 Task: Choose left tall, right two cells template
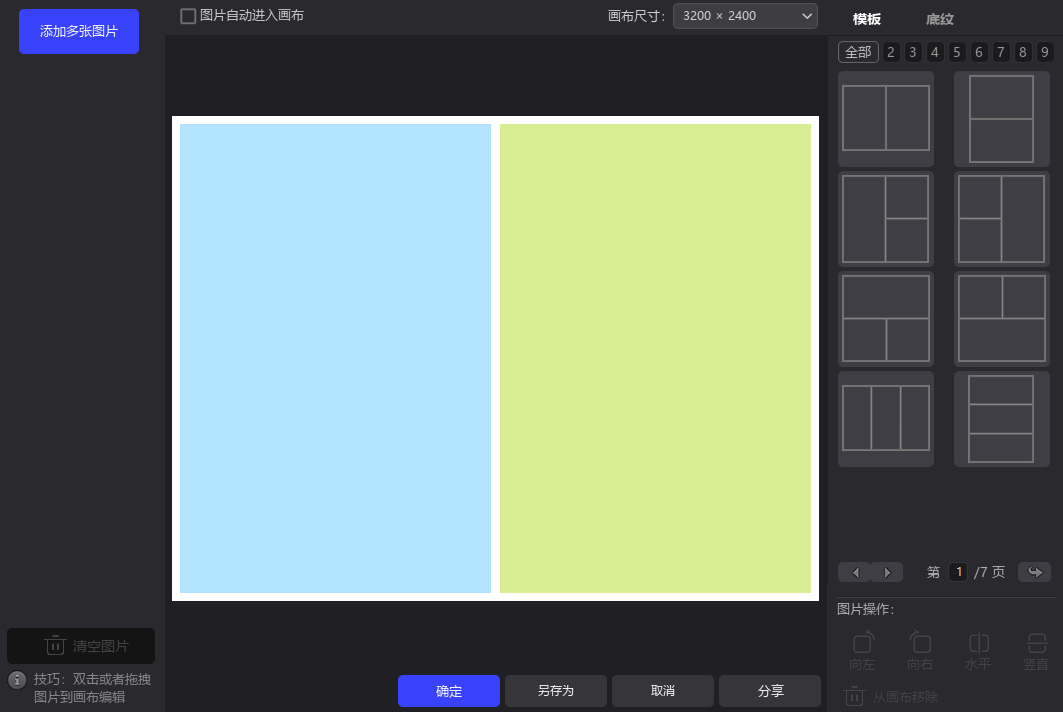(886, 219)
